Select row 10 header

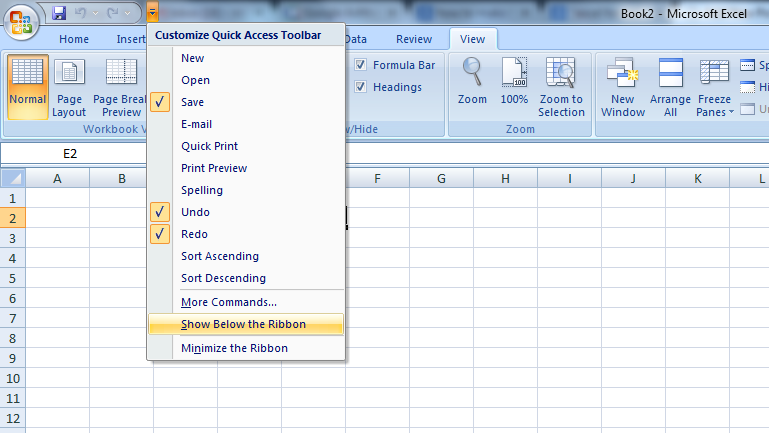point(13,378)
